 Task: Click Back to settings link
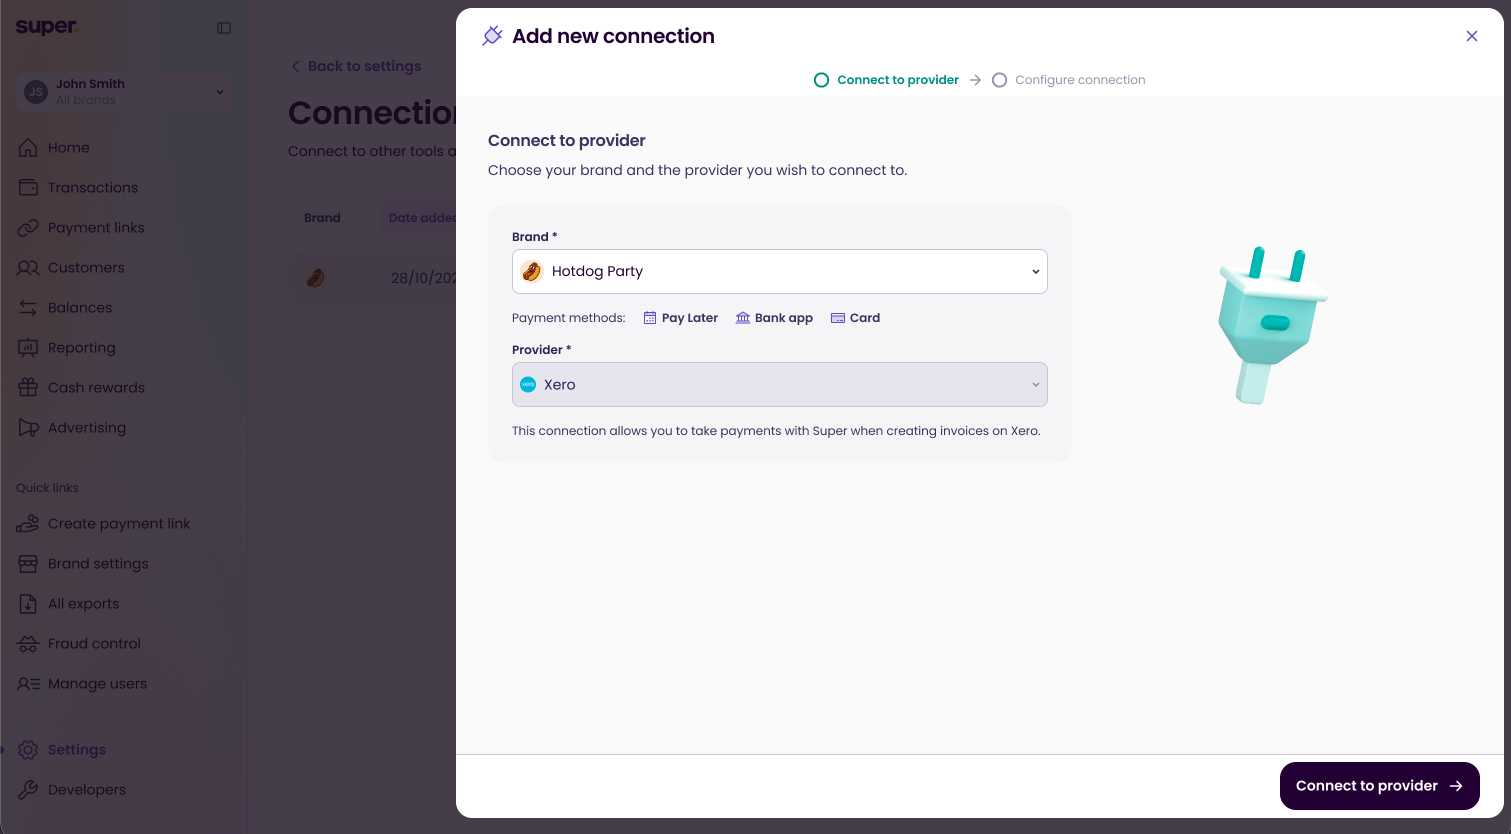pyautogui.click(x=355, y=66)
